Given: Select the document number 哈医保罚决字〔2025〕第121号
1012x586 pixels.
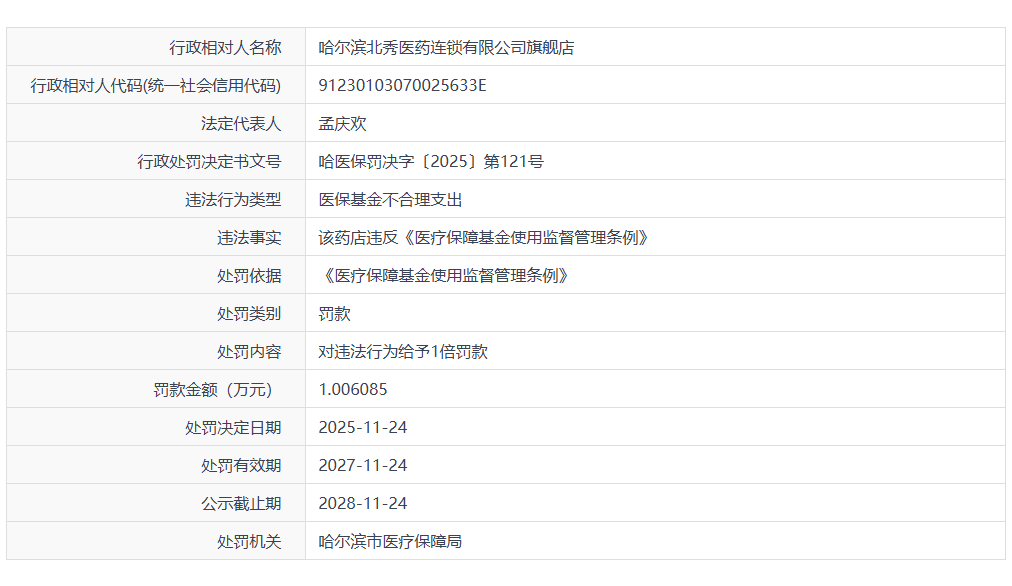Looking at the screenshot, I should (x=430, y=161).
